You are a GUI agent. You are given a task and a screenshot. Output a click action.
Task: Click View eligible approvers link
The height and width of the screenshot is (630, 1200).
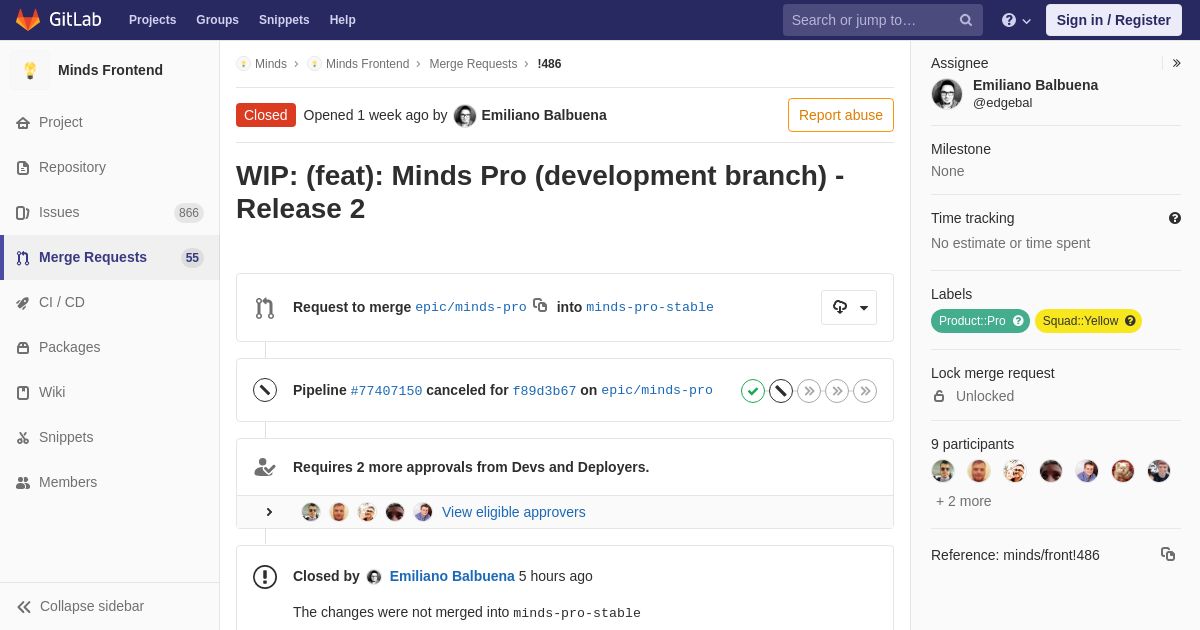(x=514, y=512)
